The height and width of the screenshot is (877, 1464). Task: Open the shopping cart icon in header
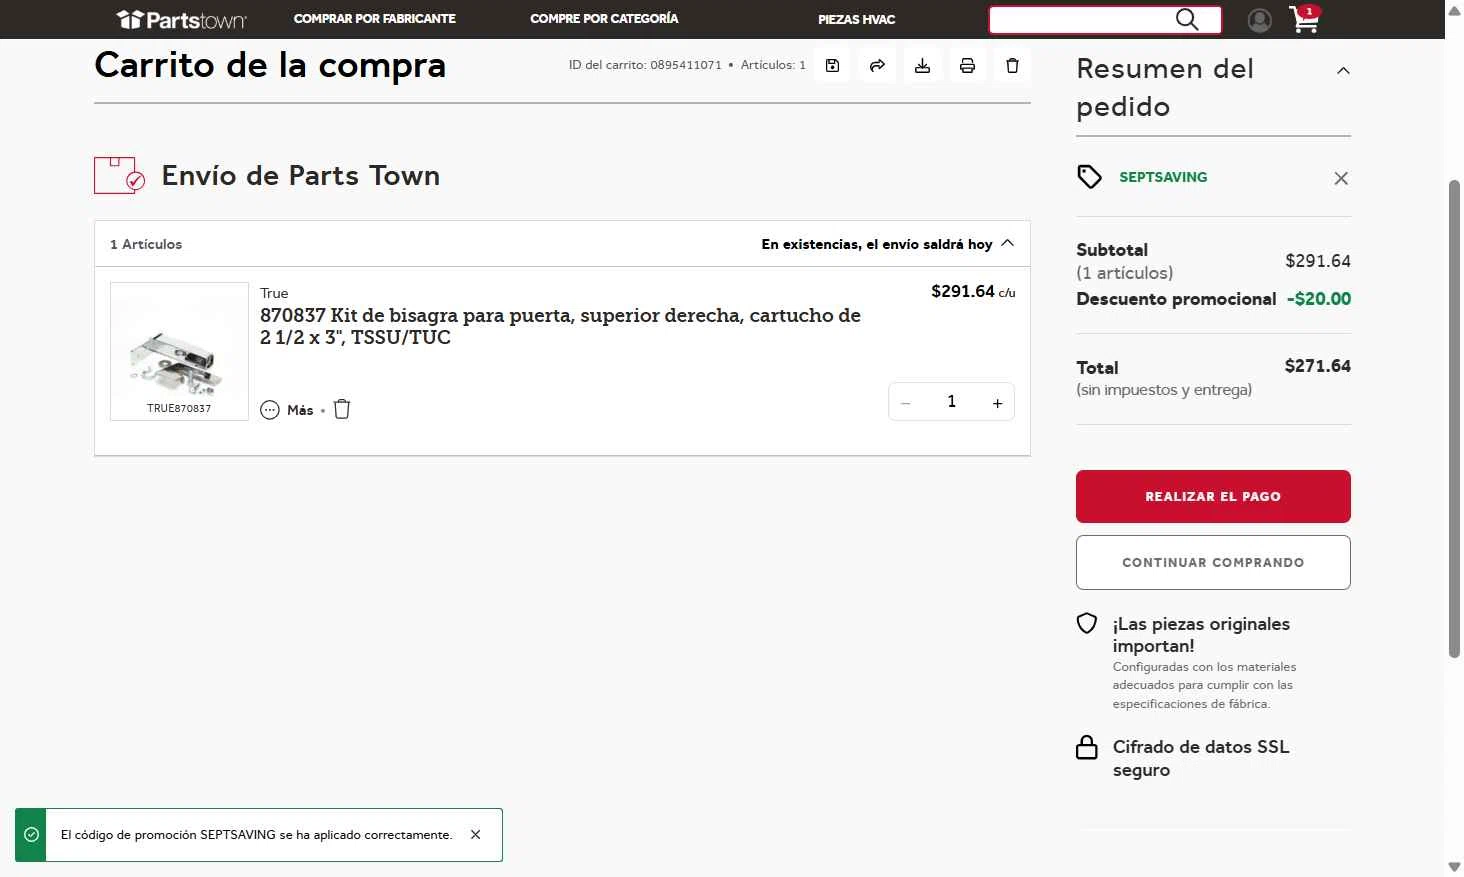[x=1304, y=19]
